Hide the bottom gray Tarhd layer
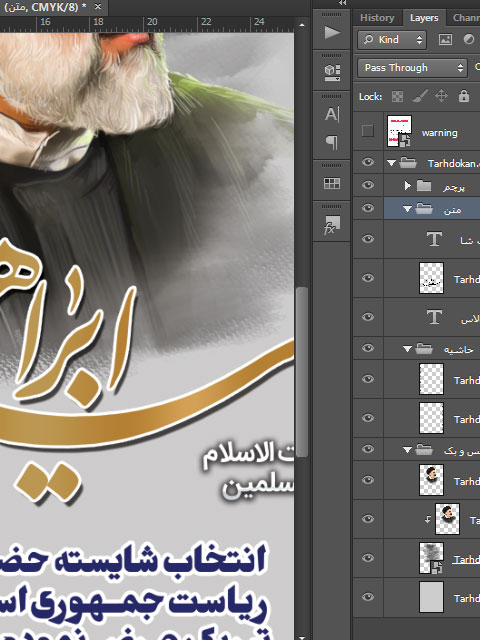The height and width of the screenshot is (640, 480). tap(368, 597)
